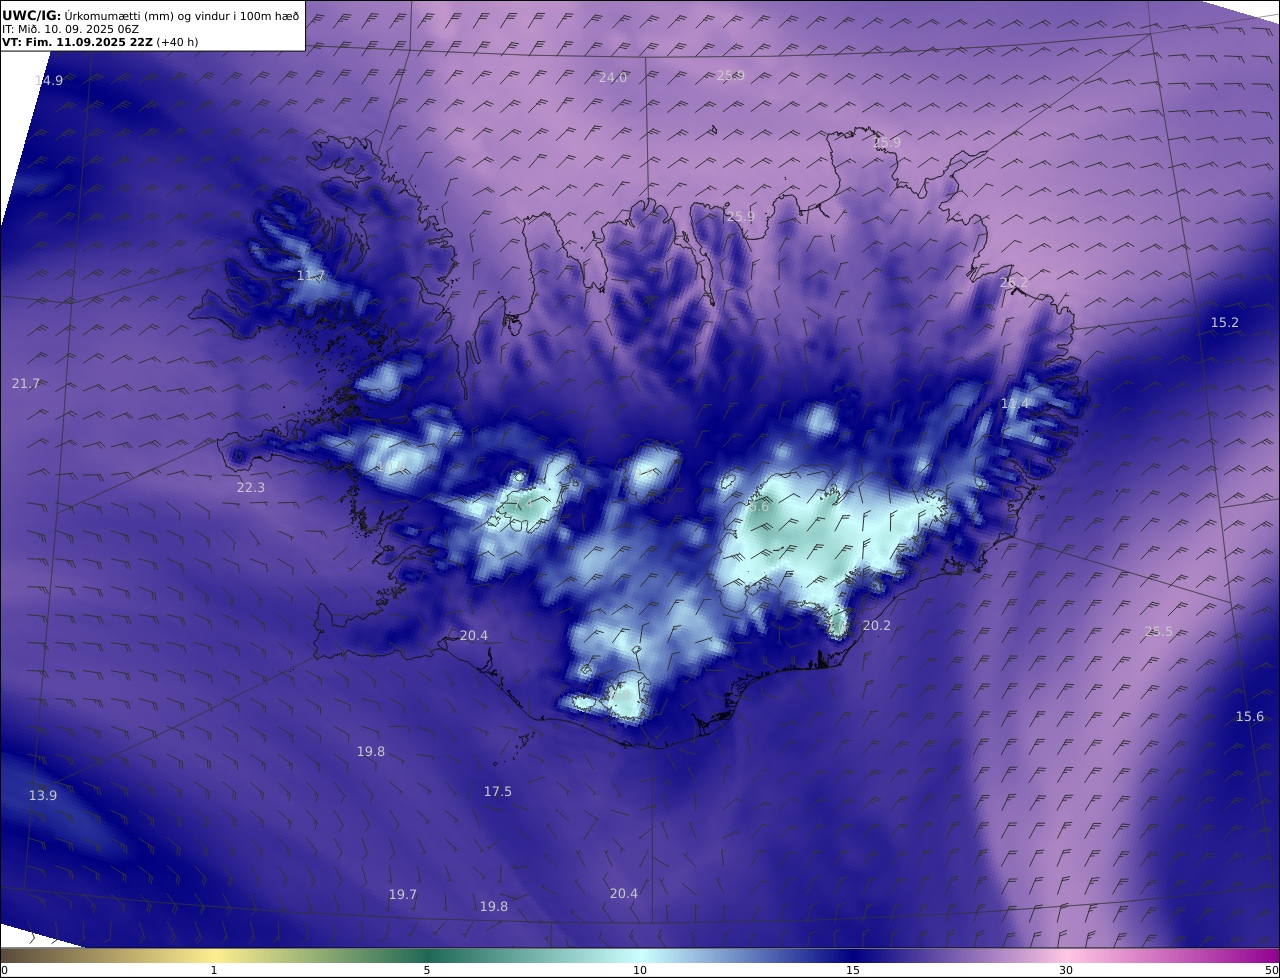Click the 15.6 value label on the map
The image size is (1280, 978).
tap(1250, 717)
